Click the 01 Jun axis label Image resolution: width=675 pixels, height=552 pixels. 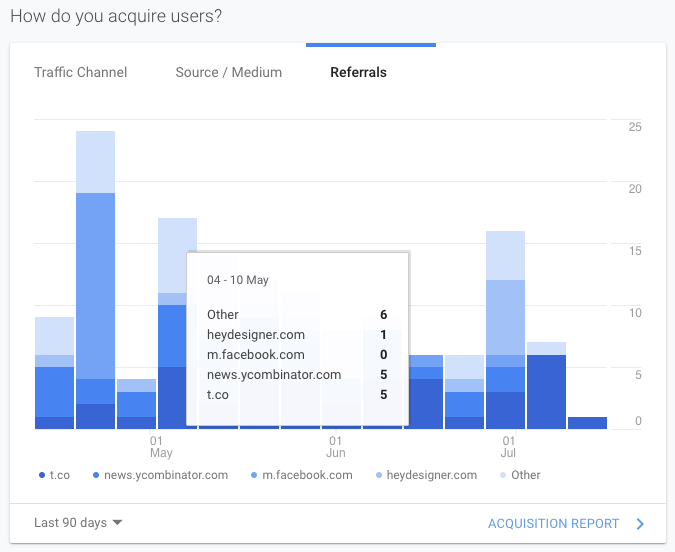(335, 447)
